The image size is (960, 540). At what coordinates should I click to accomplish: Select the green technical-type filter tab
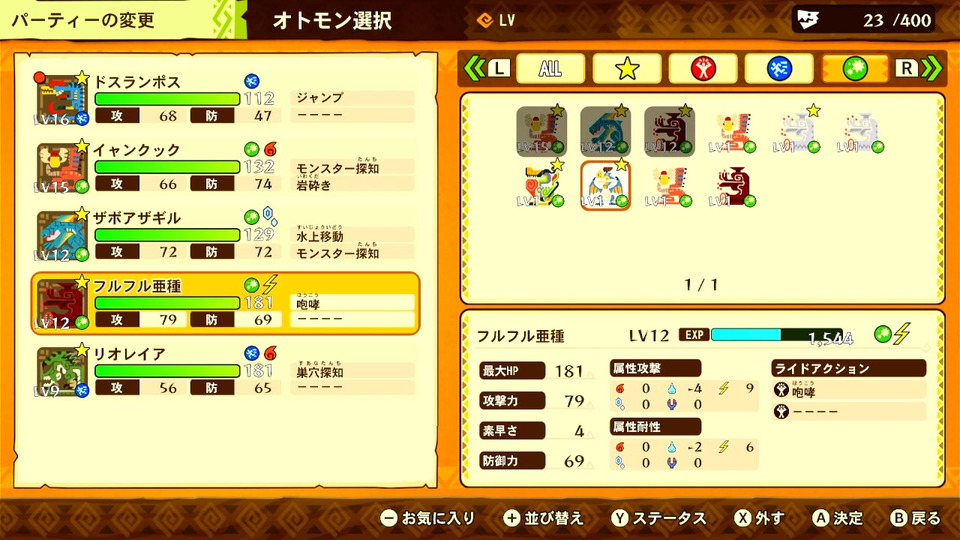(x=855, y=69)
